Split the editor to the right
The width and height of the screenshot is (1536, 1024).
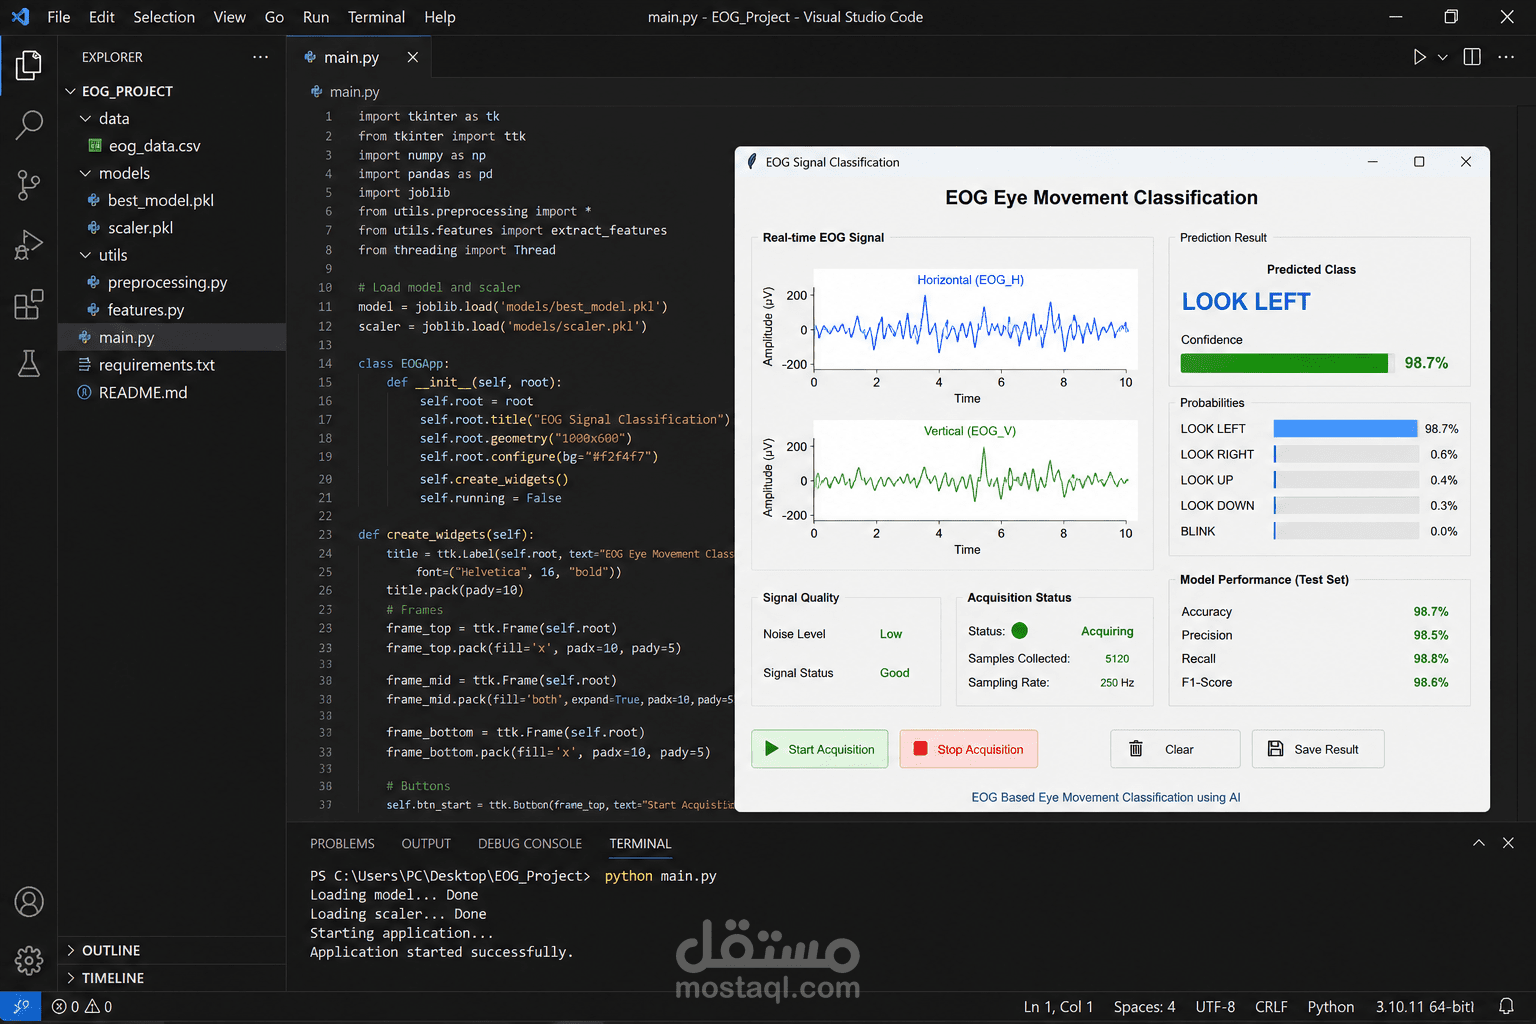point(1472,57)
